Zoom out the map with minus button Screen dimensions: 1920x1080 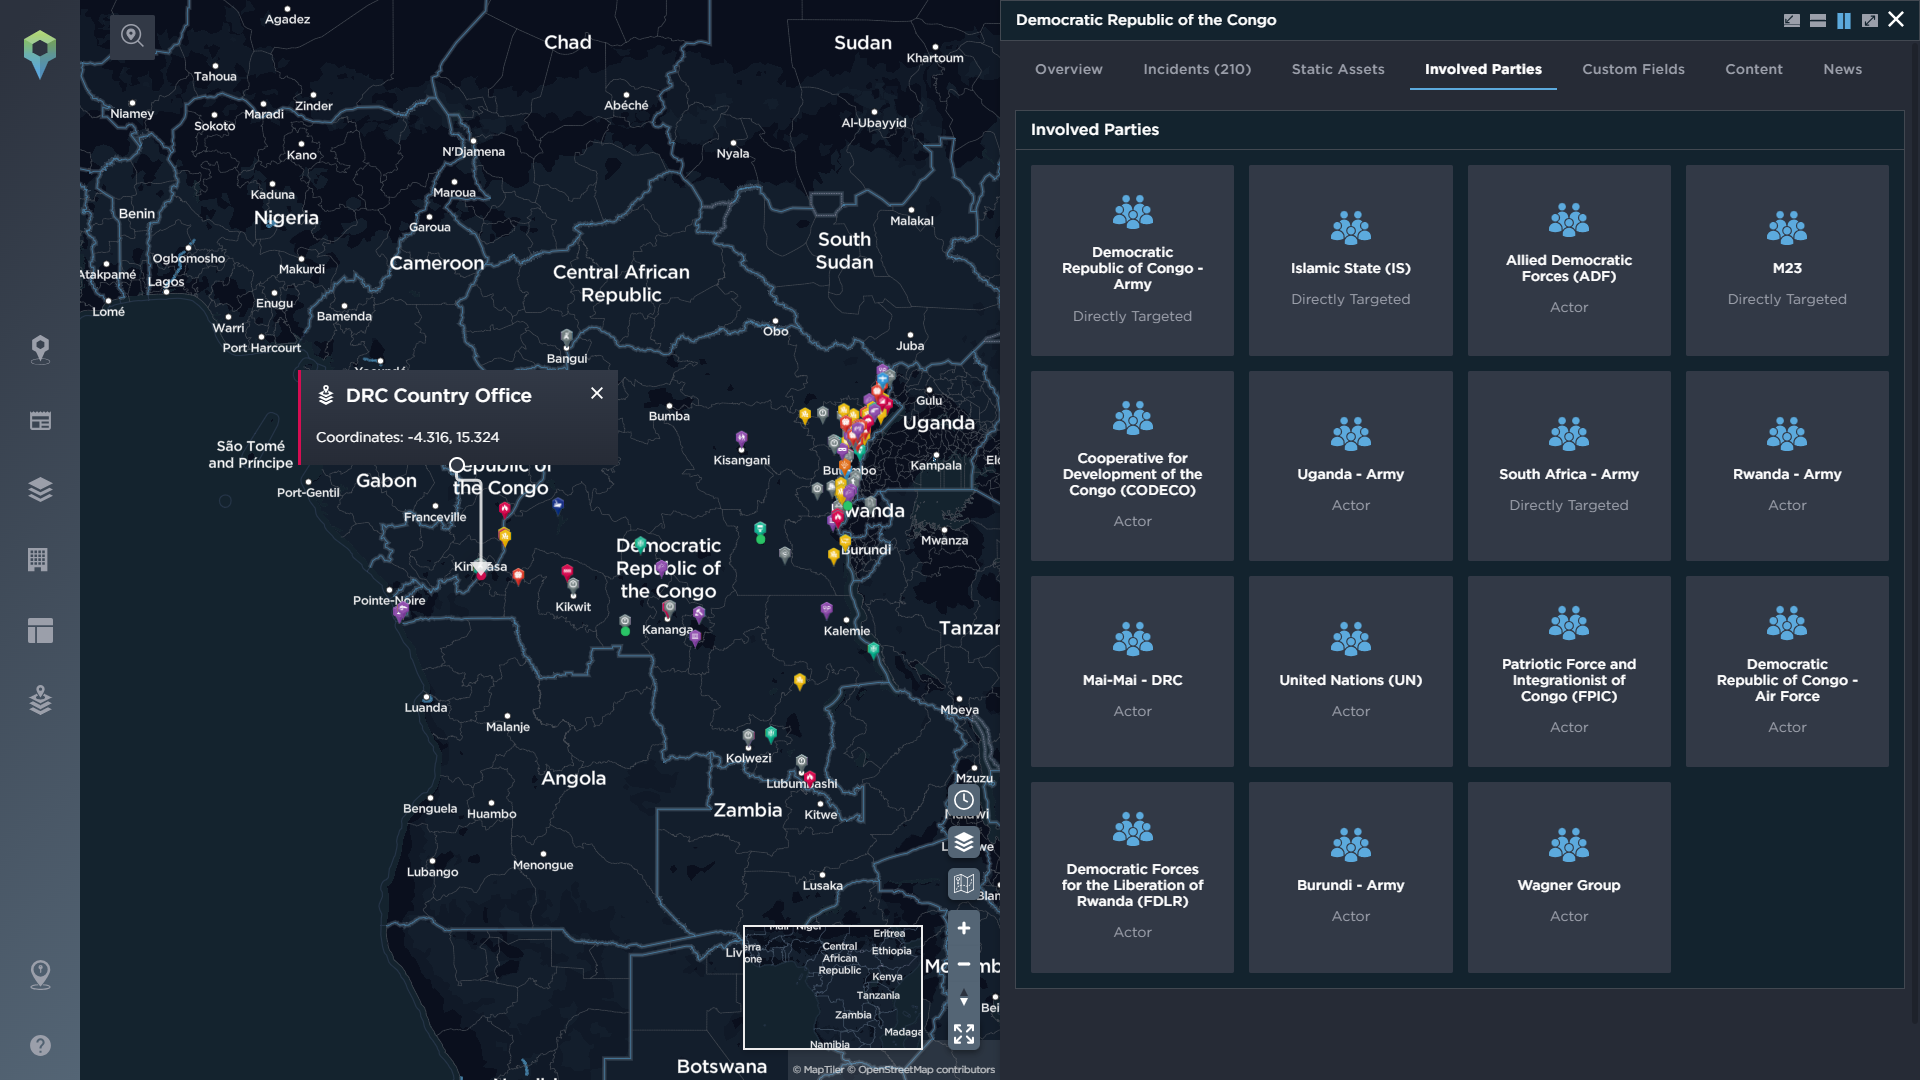coord(964,964)
